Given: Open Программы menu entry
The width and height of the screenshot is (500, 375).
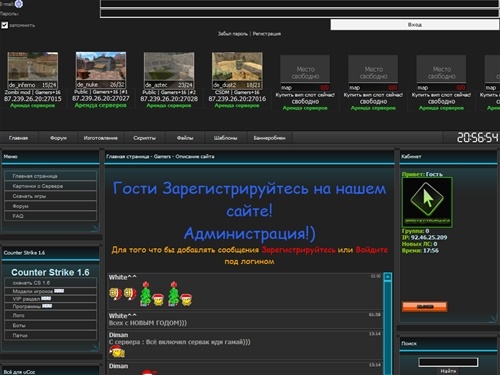Looking at the screenshot, I should click(51, 306).
